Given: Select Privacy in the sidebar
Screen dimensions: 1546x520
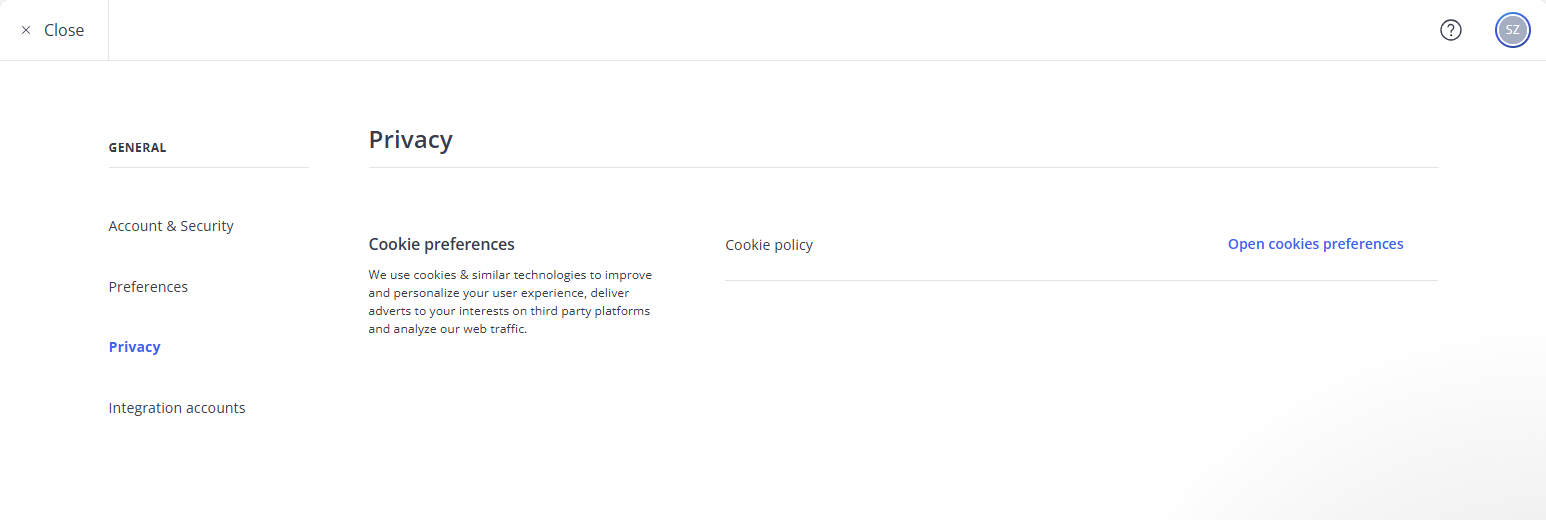Looking at the screenshot, I should pos(134,347).
